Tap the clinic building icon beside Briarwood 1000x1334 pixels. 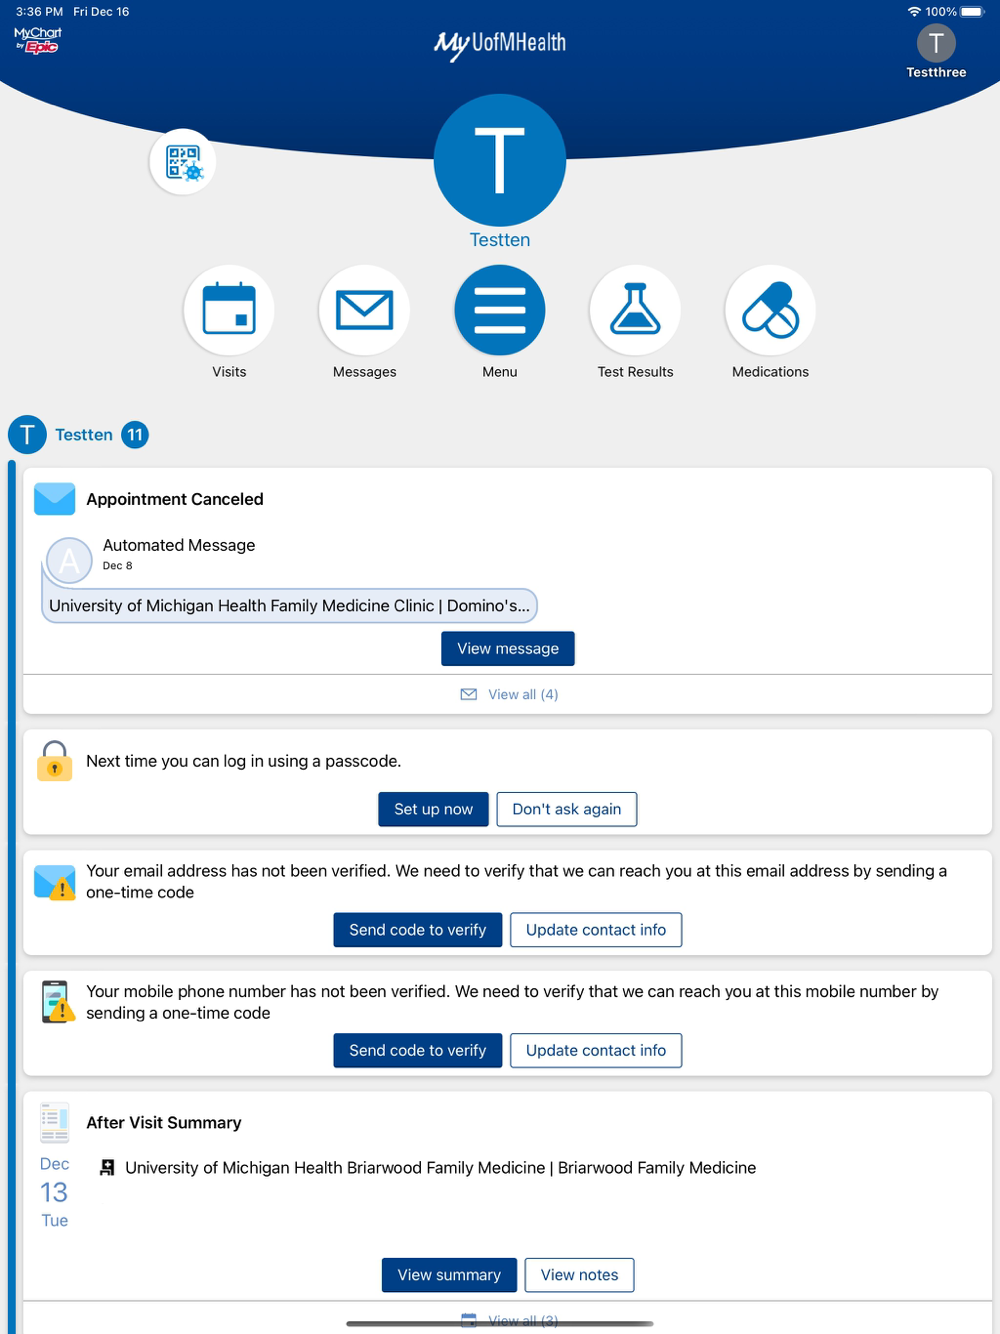107,1168
